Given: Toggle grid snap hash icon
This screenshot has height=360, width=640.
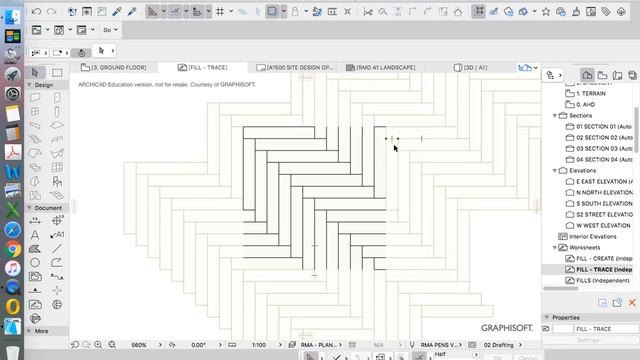Looking at the screenshot, I should 220,11.
